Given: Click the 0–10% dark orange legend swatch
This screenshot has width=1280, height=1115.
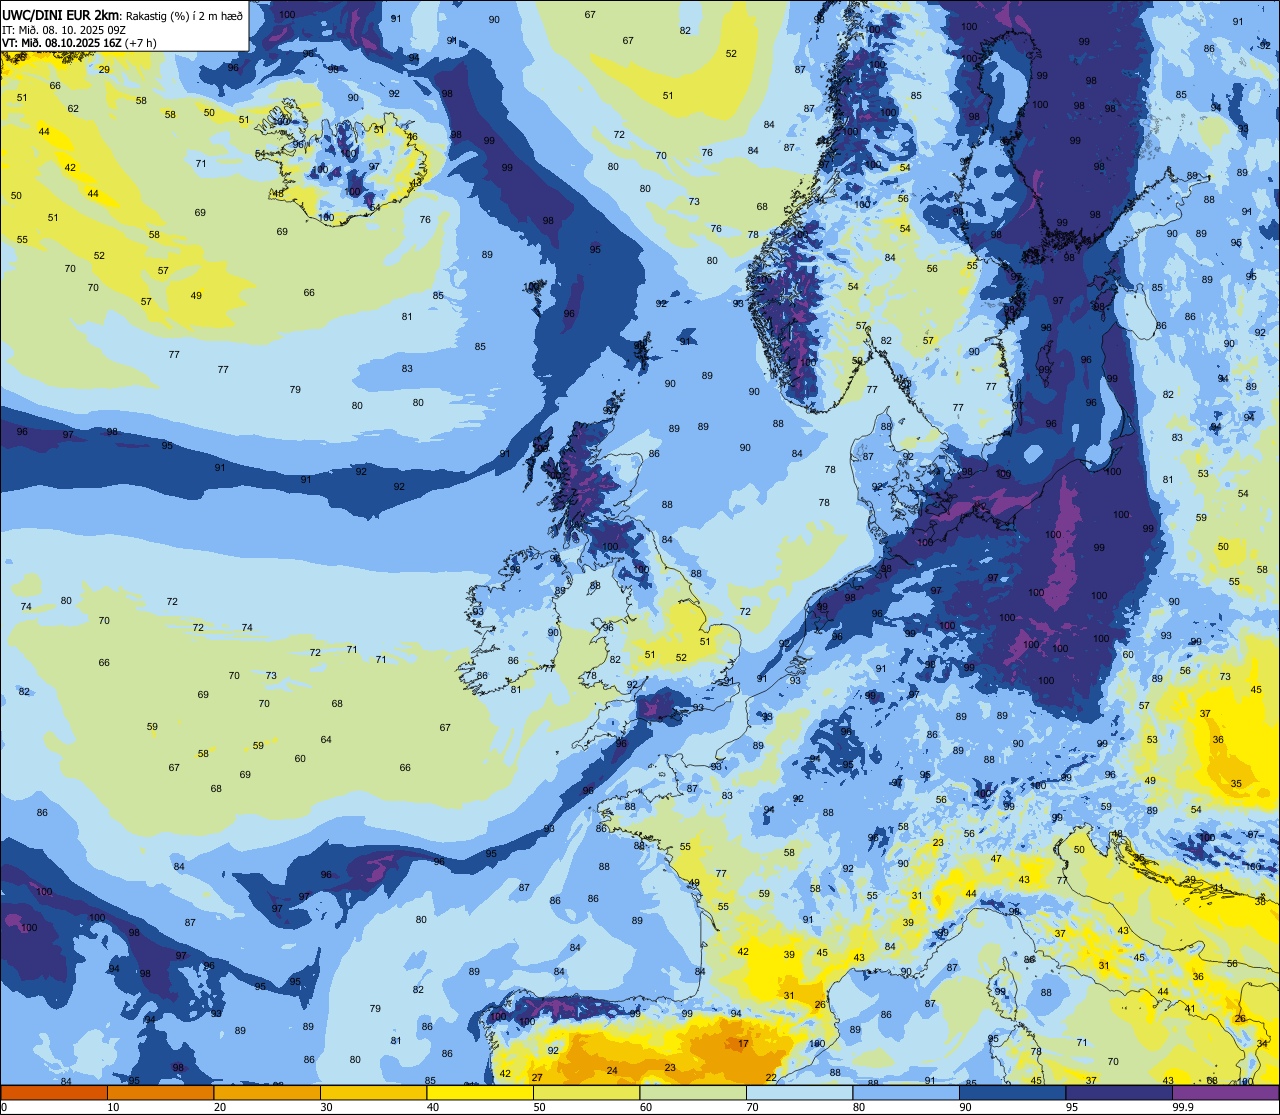Looking at the screenshot, I should click(x=54, y=1092).
